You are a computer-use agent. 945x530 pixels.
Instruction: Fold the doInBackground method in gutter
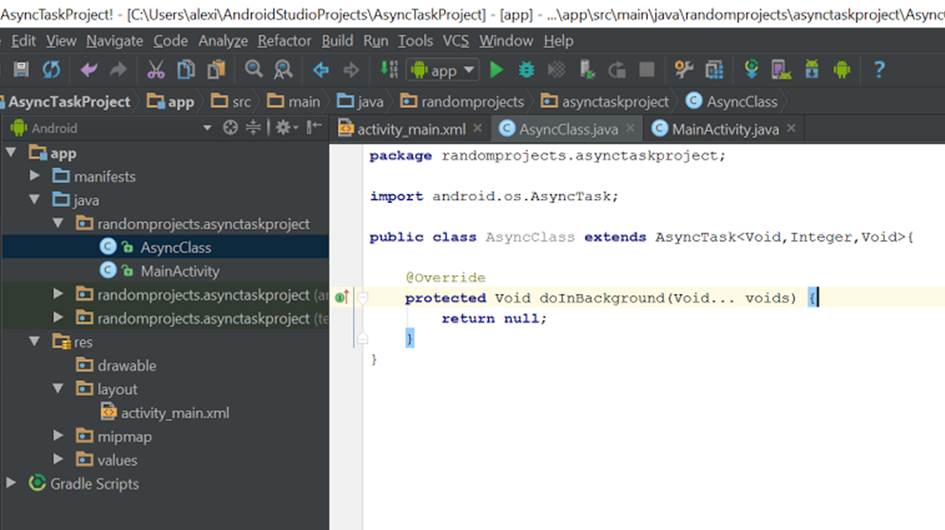(x=362, y=297)
